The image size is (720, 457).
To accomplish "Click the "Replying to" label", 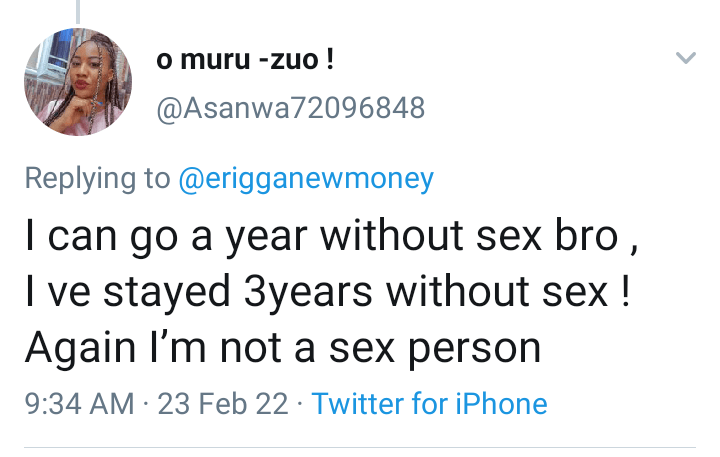I will pos(97,179).
